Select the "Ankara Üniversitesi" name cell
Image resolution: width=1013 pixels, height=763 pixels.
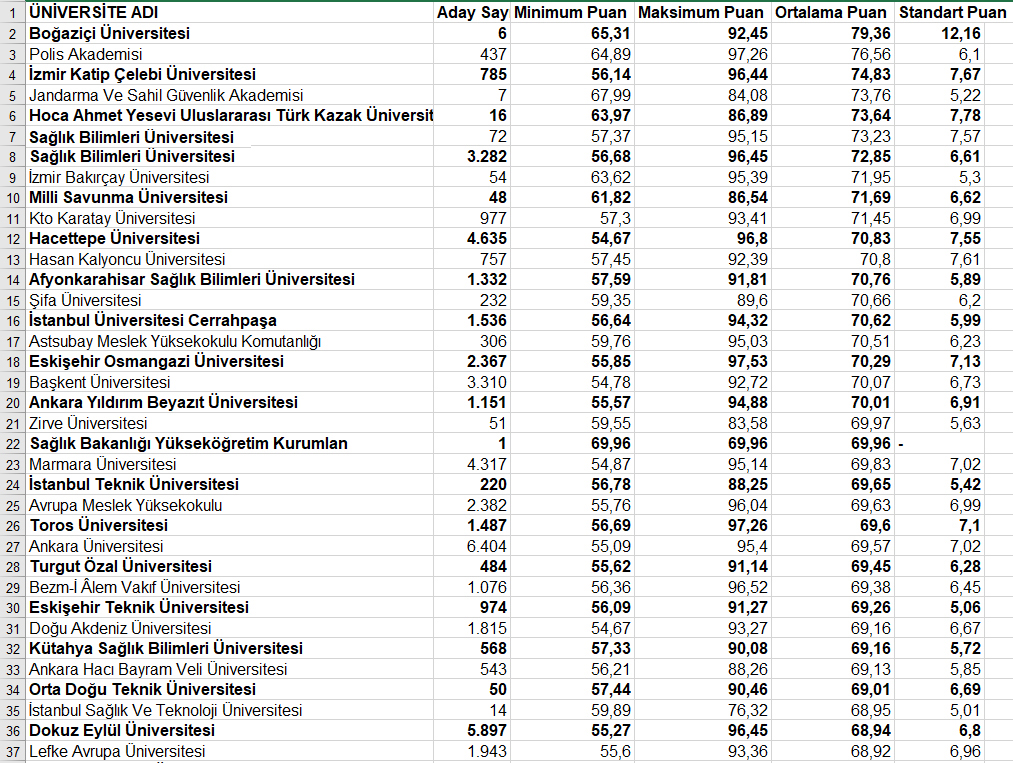[230, 546]
